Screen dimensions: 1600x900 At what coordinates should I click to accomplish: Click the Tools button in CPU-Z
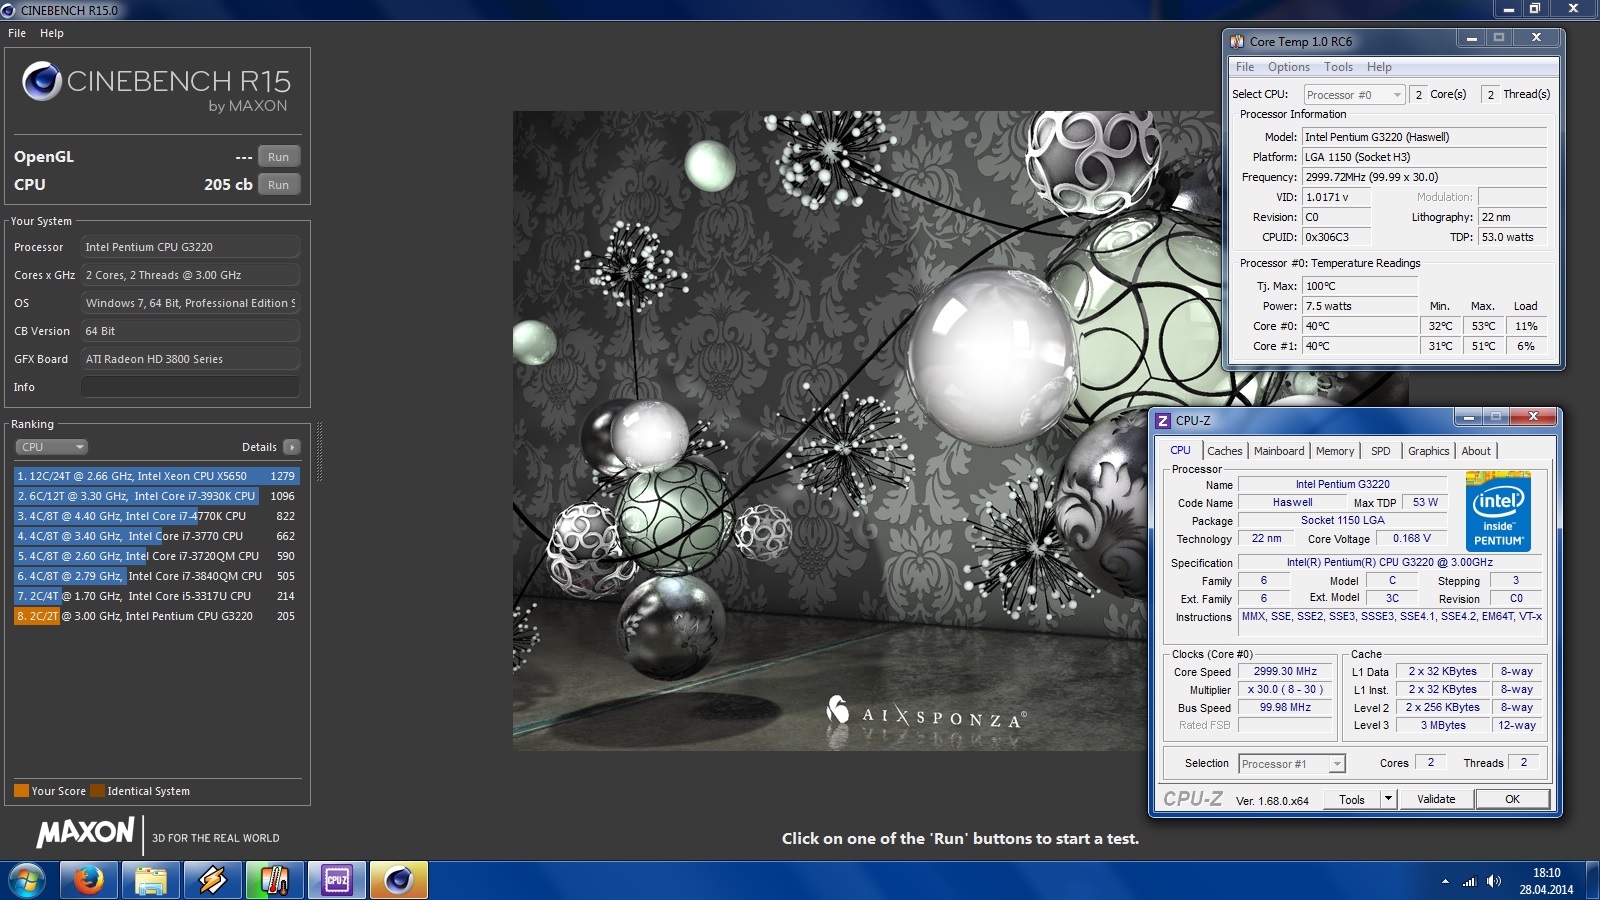pyautogui.click(x=1352, y=799)
